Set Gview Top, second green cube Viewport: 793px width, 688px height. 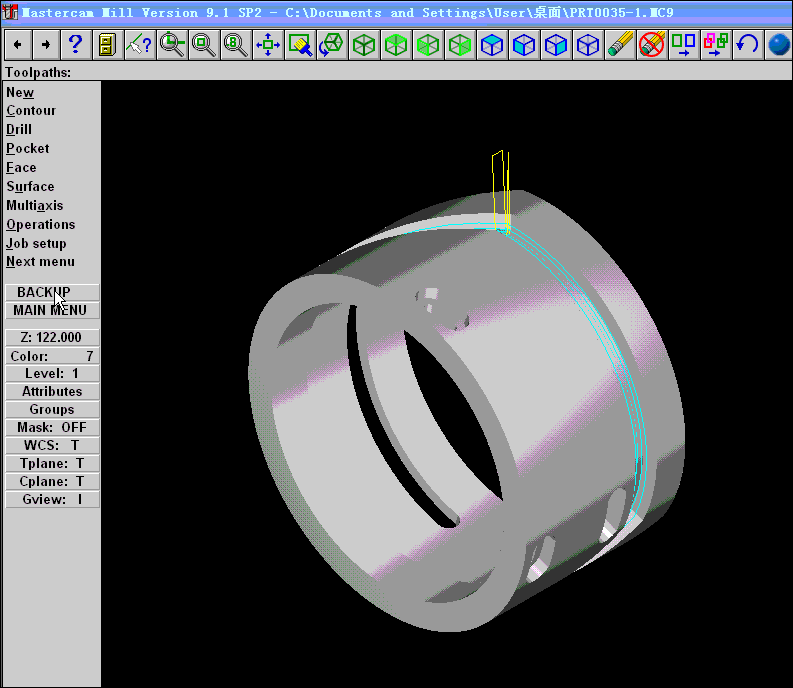396,45
